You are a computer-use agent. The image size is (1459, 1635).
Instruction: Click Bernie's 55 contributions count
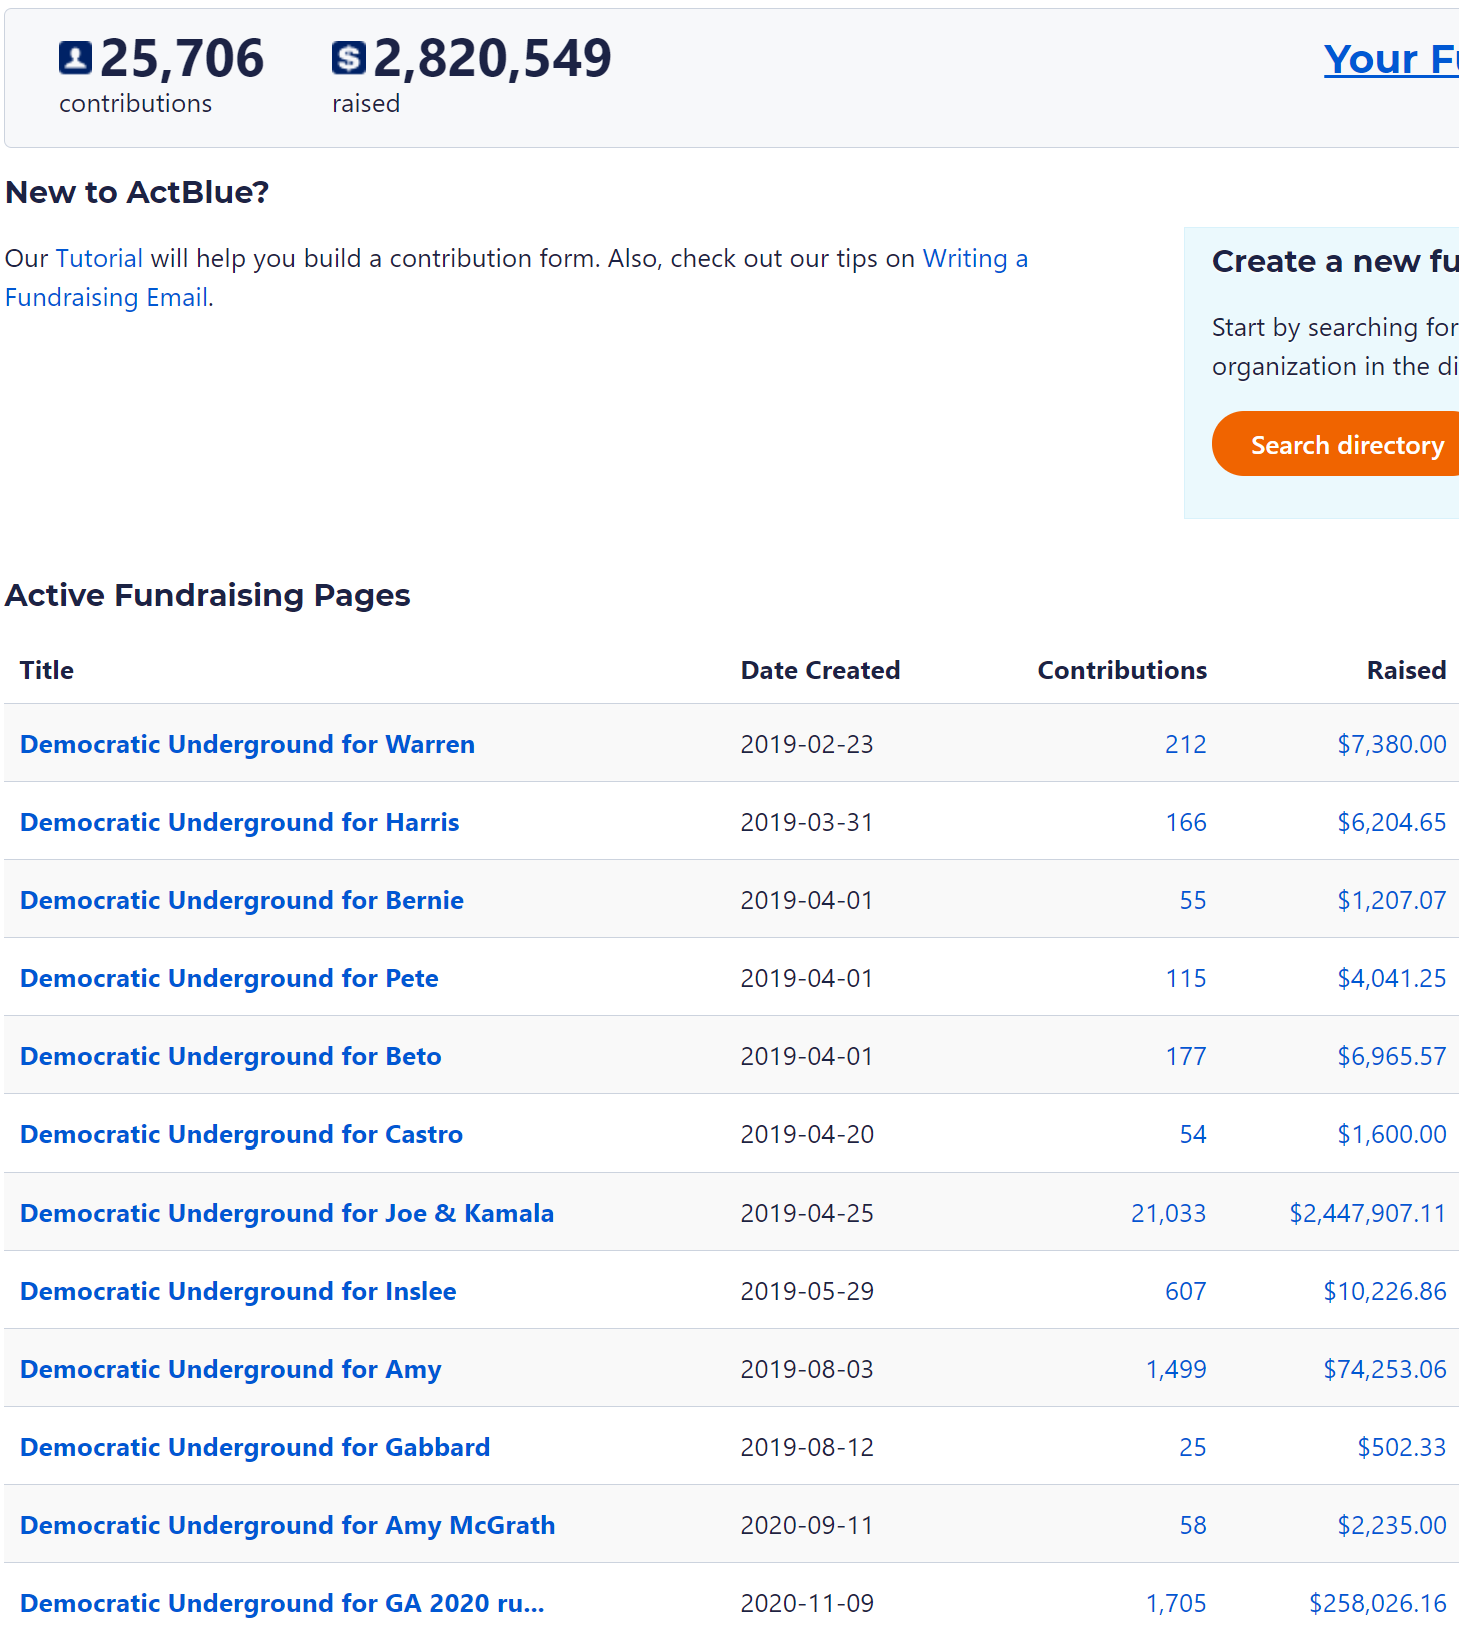tap(1193, 900)
